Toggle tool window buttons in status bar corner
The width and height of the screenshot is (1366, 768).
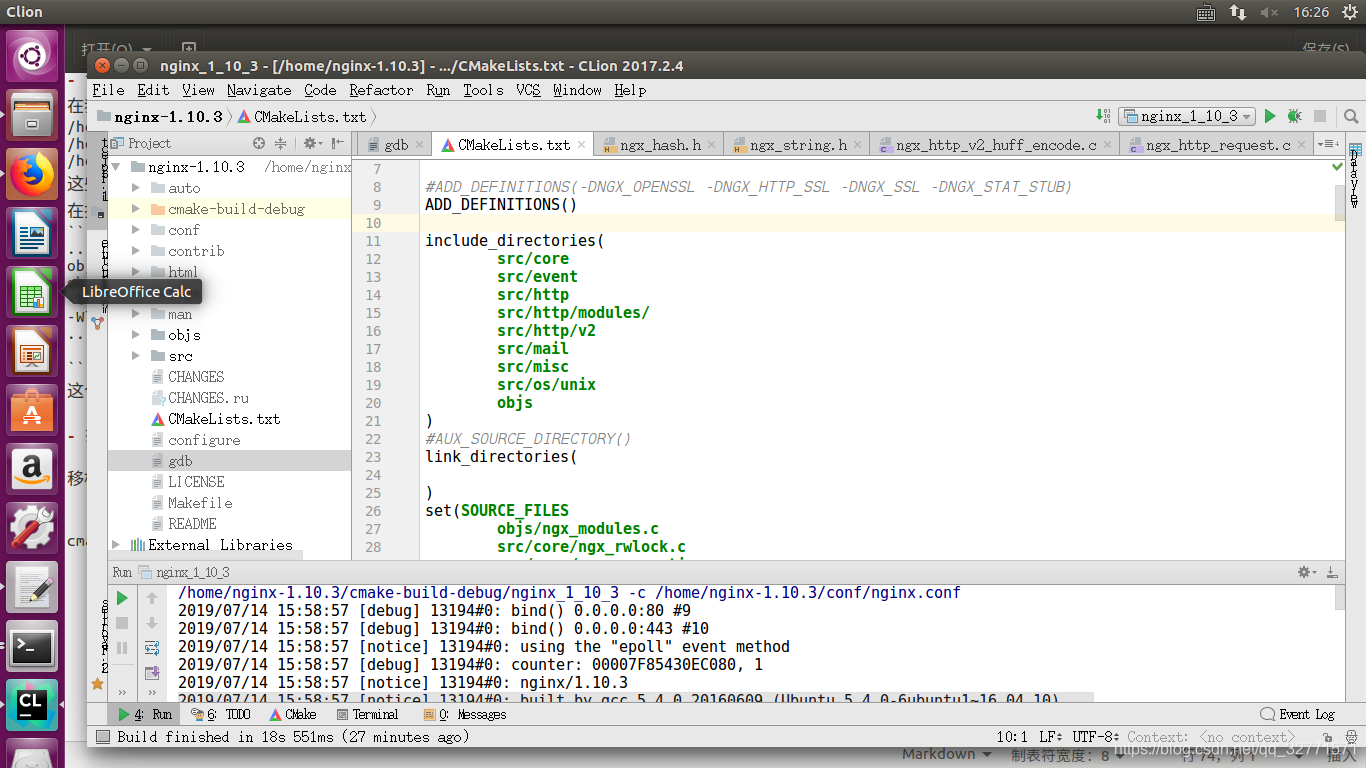point(102,737)
